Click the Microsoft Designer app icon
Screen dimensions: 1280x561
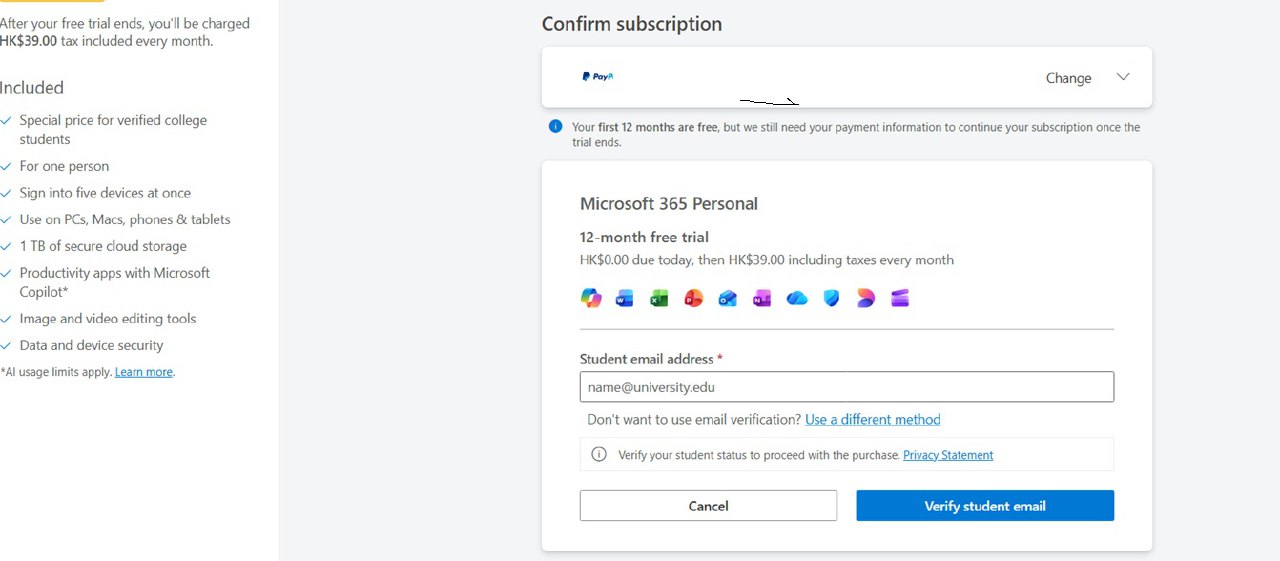click(x=865, y=298)
